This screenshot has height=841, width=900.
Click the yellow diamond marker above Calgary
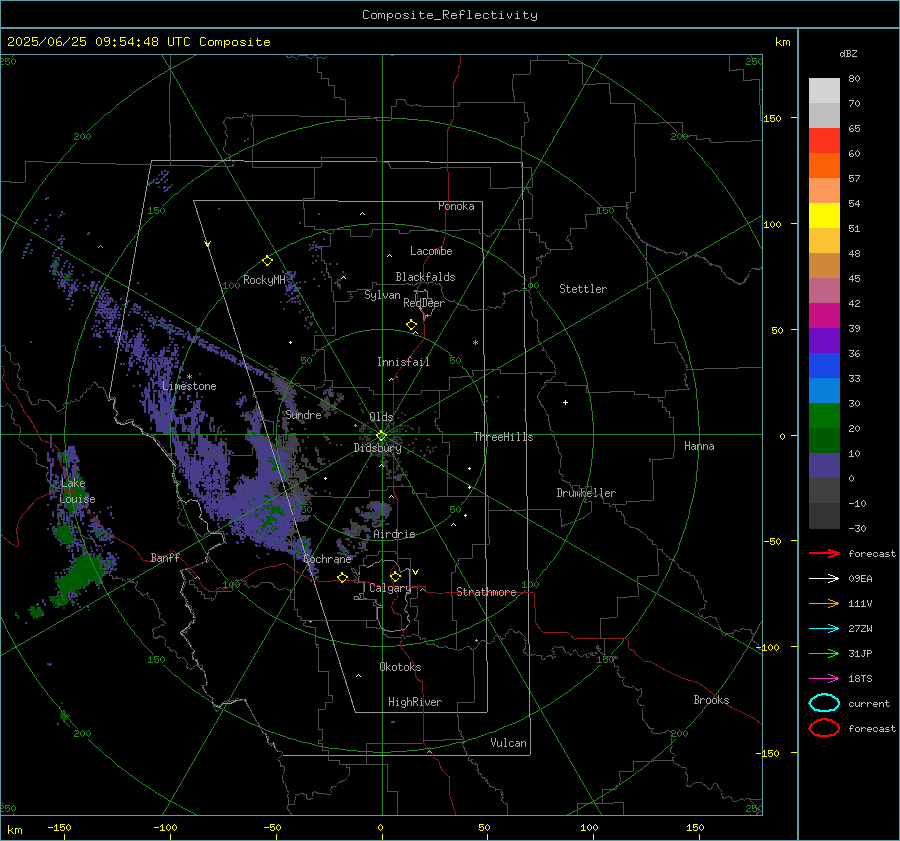pyautogui.click(x=395, y=576)
